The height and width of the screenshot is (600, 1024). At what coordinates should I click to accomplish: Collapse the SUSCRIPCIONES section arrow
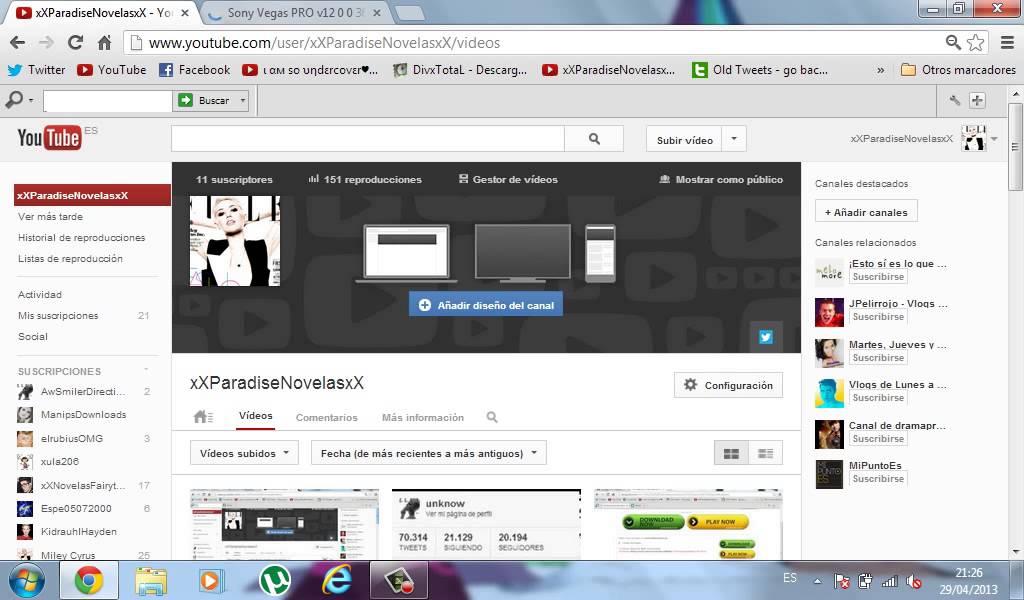(146, 370)
